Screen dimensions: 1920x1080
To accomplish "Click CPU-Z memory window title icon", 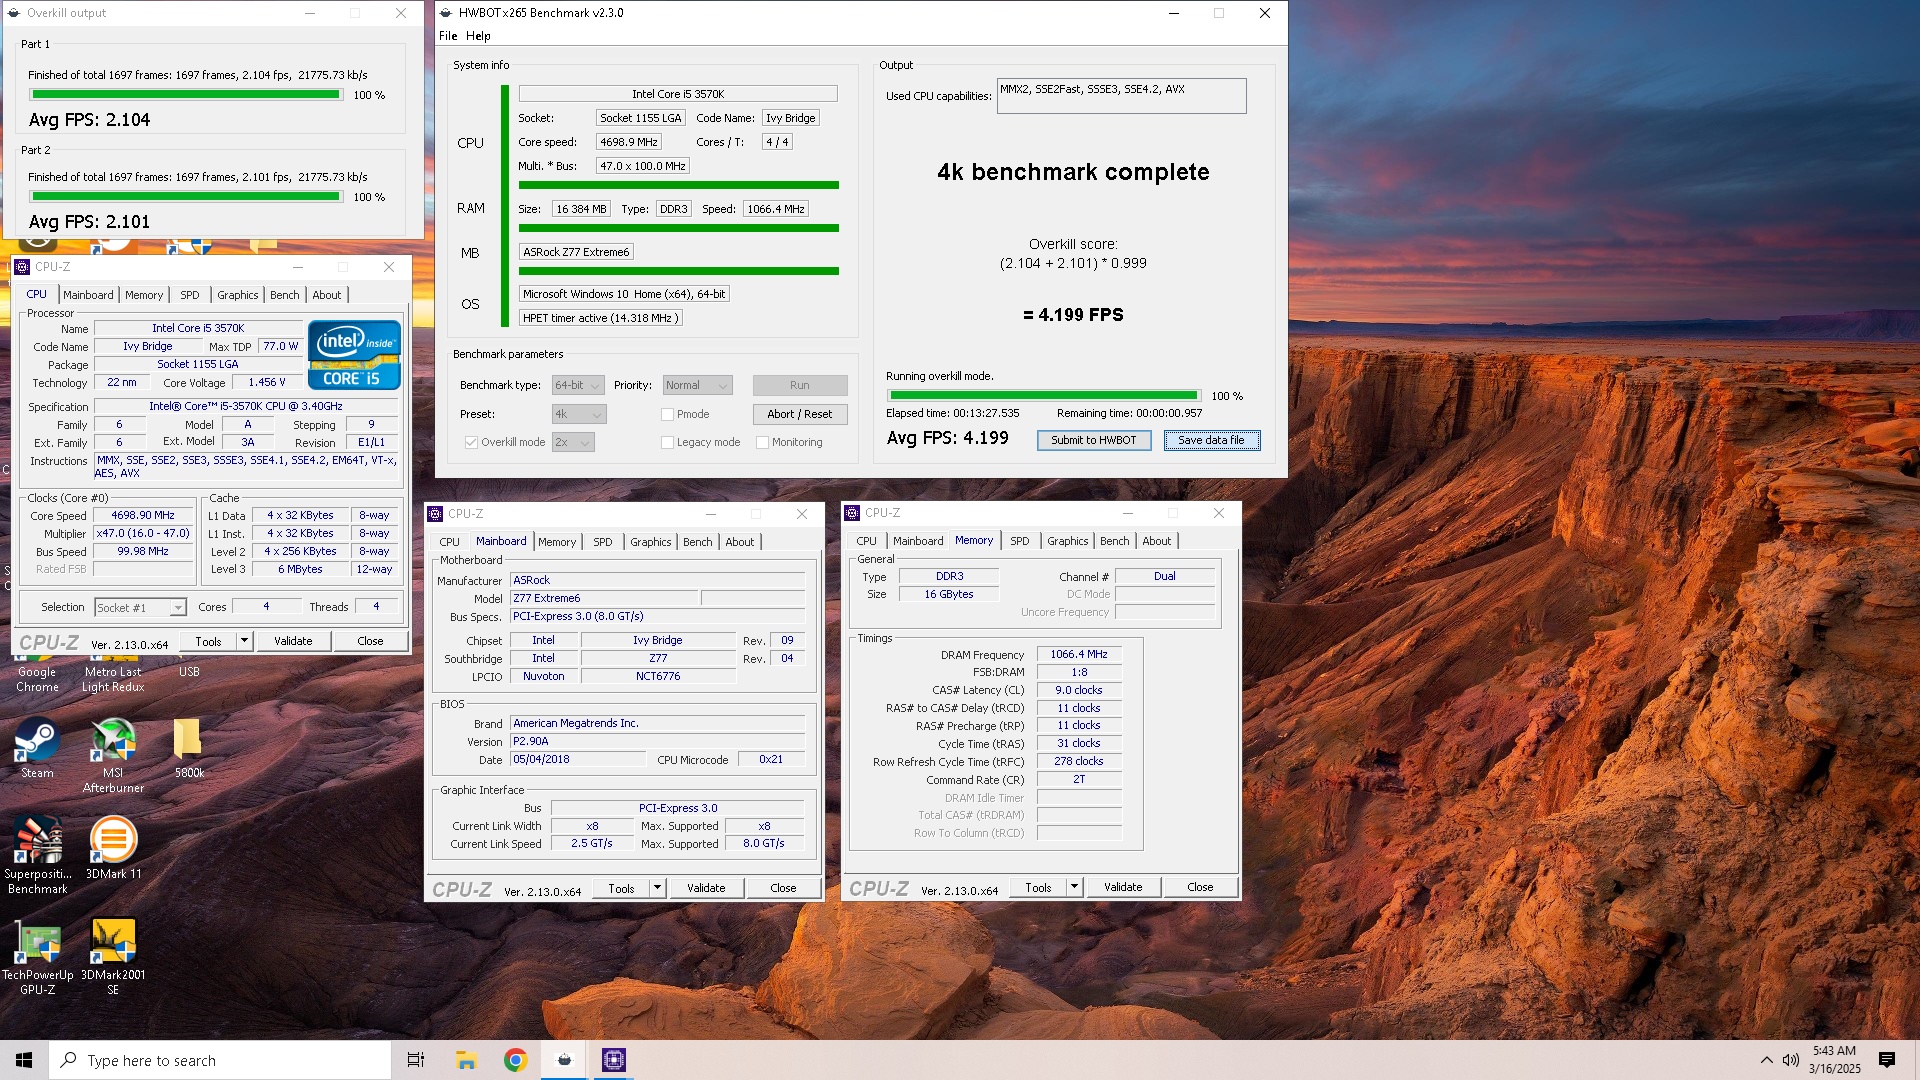I will point(852,513).
